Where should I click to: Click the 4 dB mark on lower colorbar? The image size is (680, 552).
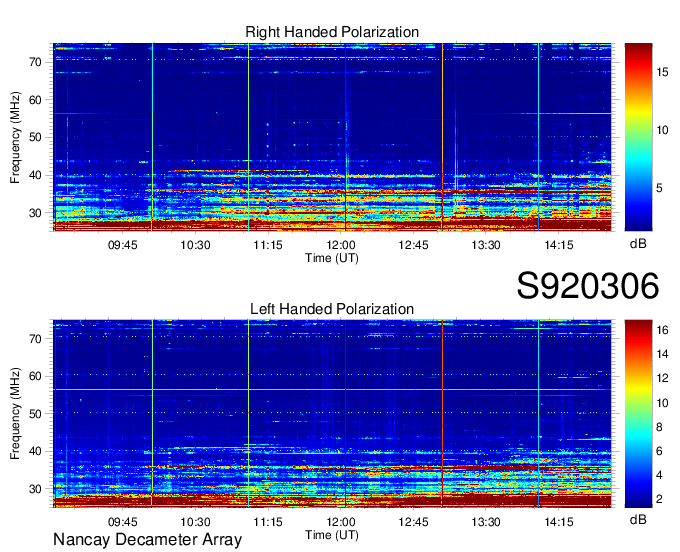point(660,475)
